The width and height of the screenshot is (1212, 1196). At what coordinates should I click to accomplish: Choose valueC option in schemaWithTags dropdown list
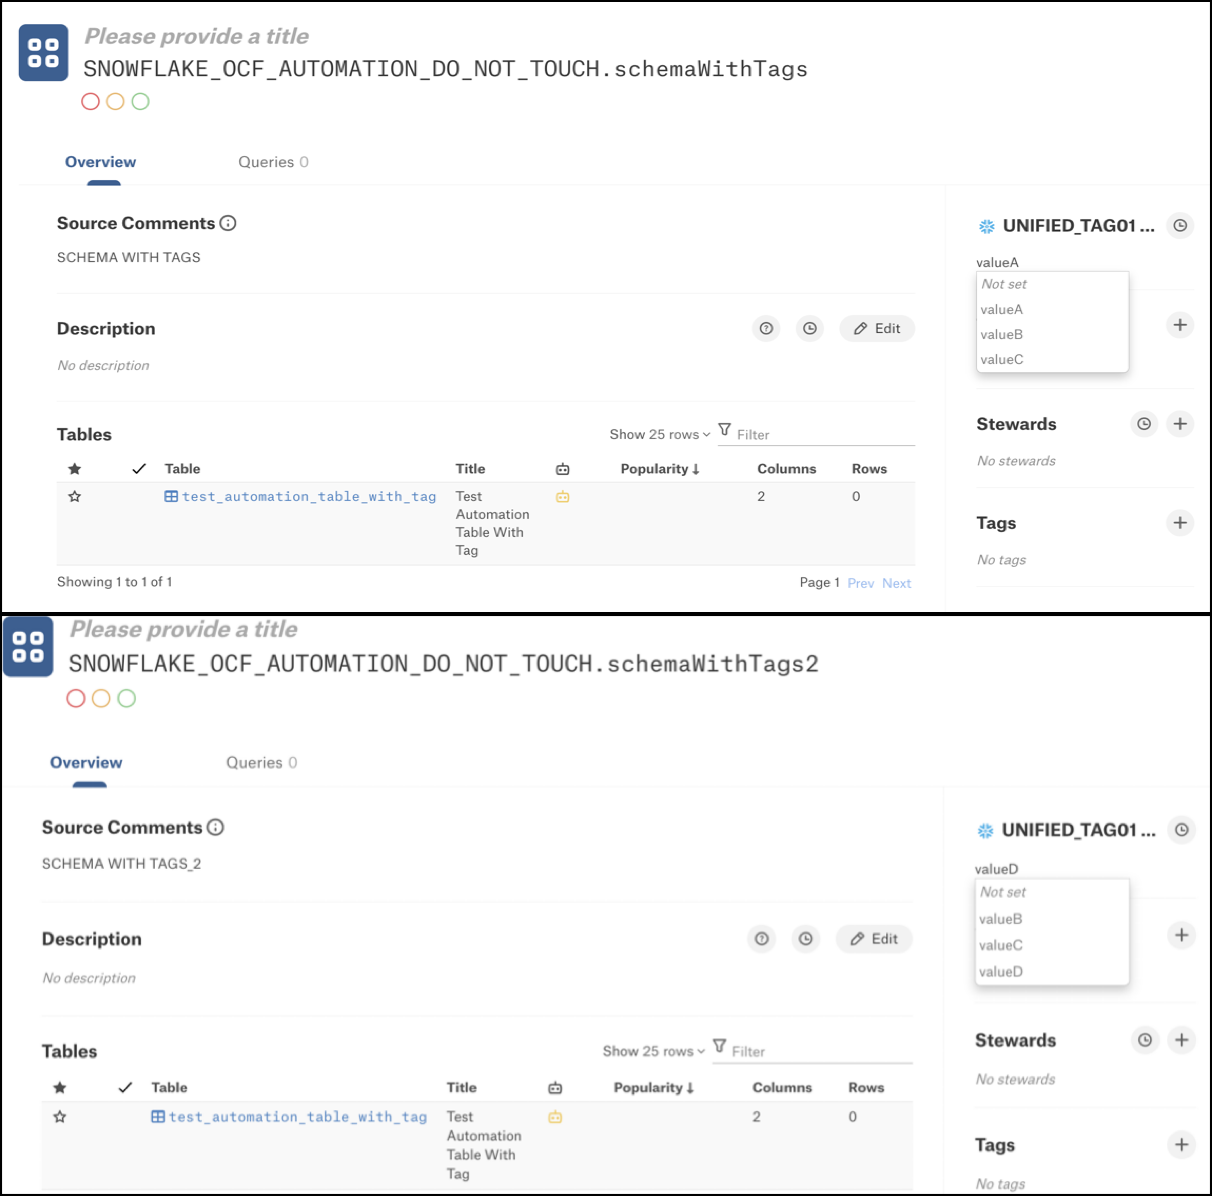pyautogui.click(x=1052, y=359)
